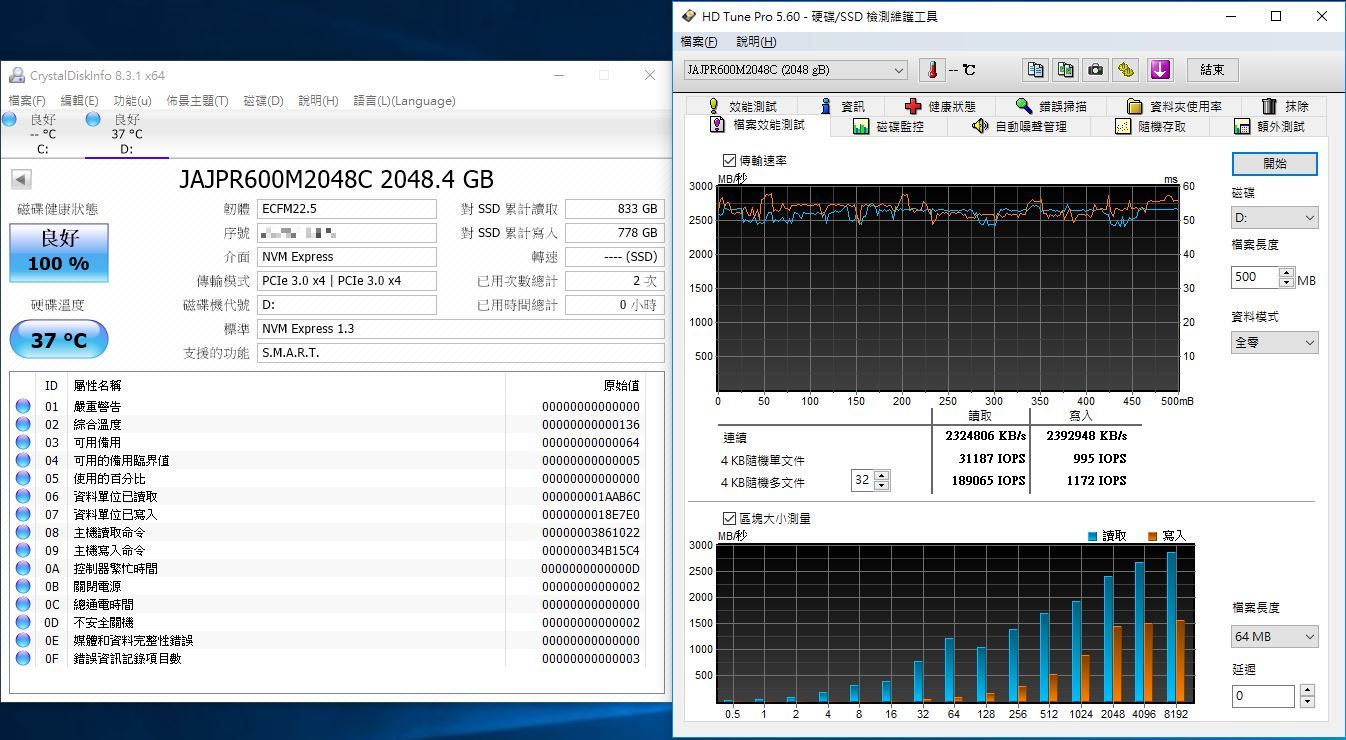
Task: Click down arrow of the 32 spinner
Action: point(881,486)
